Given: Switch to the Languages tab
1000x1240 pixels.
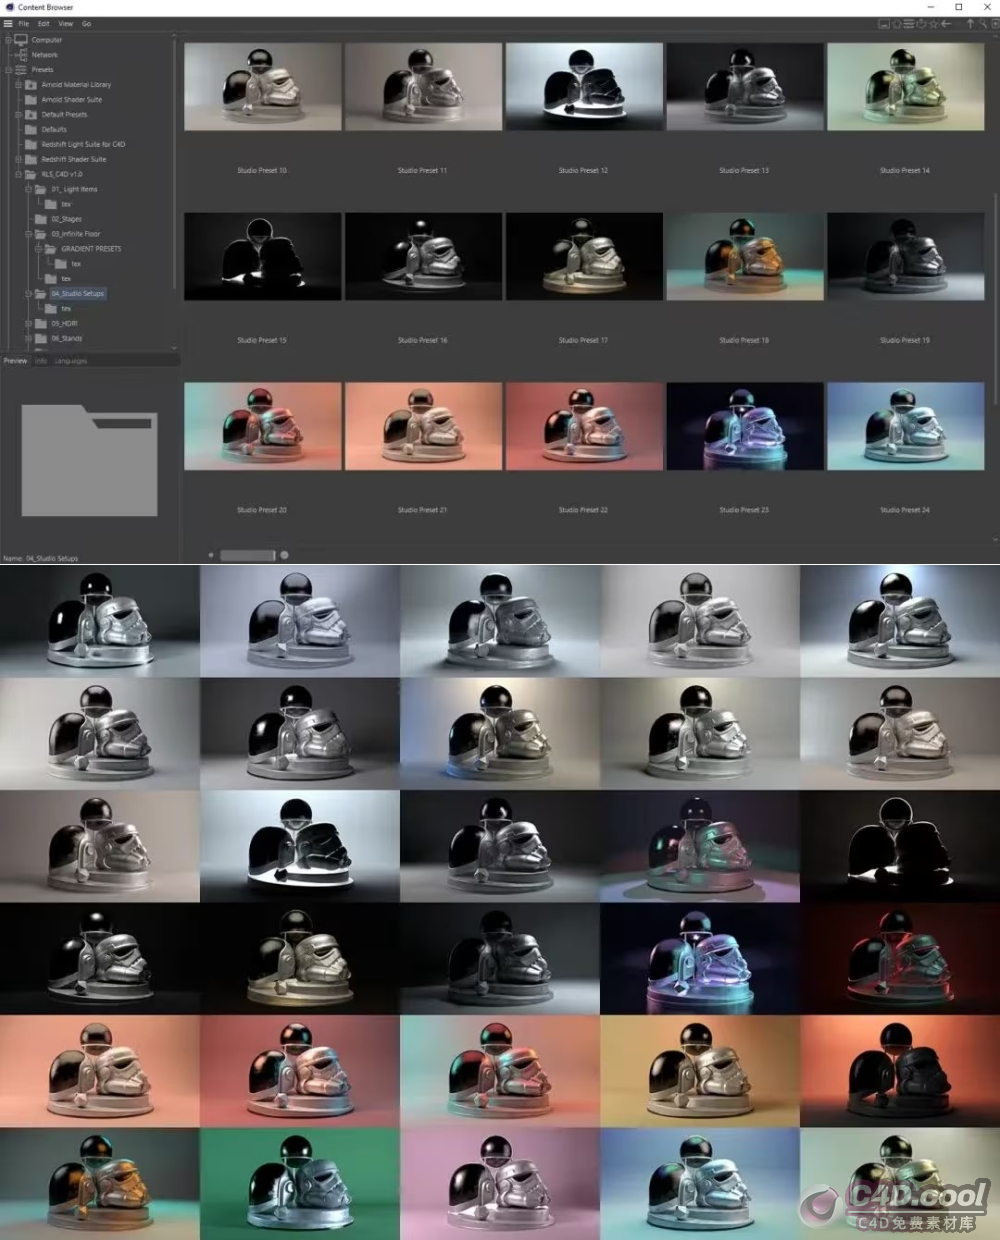Looking at the screenshot, I should pos(71,361).
